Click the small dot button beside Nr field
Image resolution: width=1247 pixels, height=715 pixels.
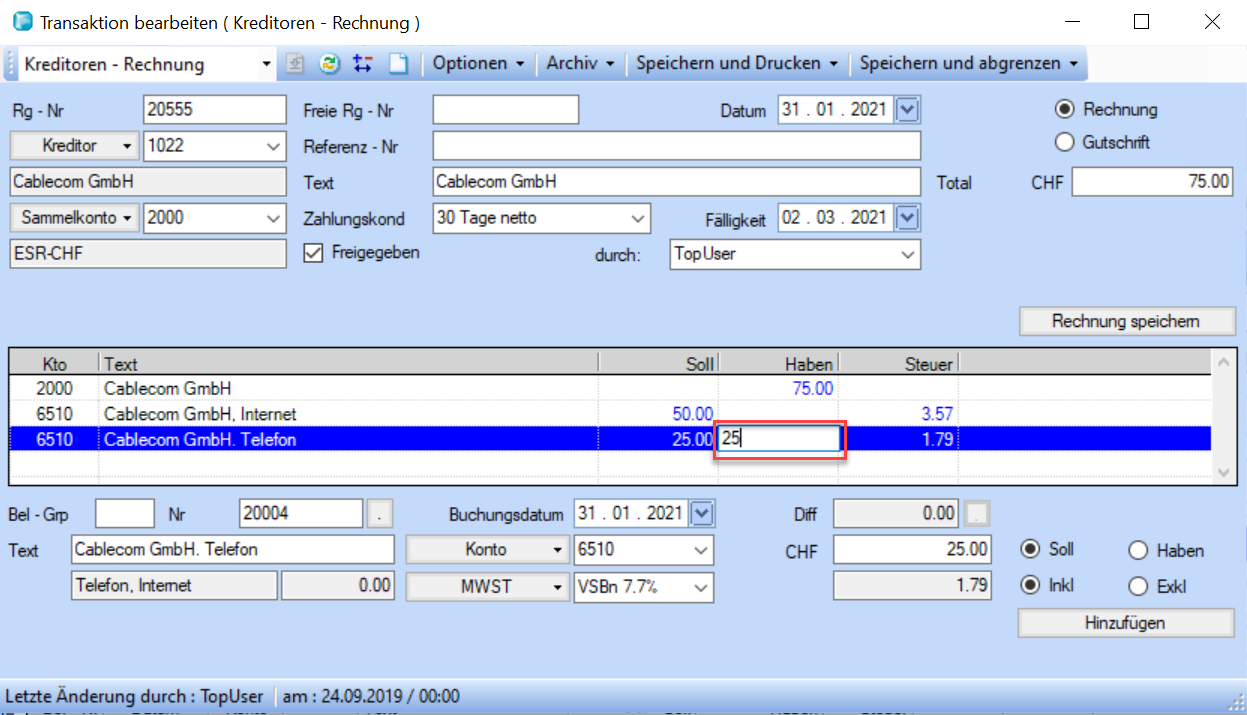click(380, 514)
